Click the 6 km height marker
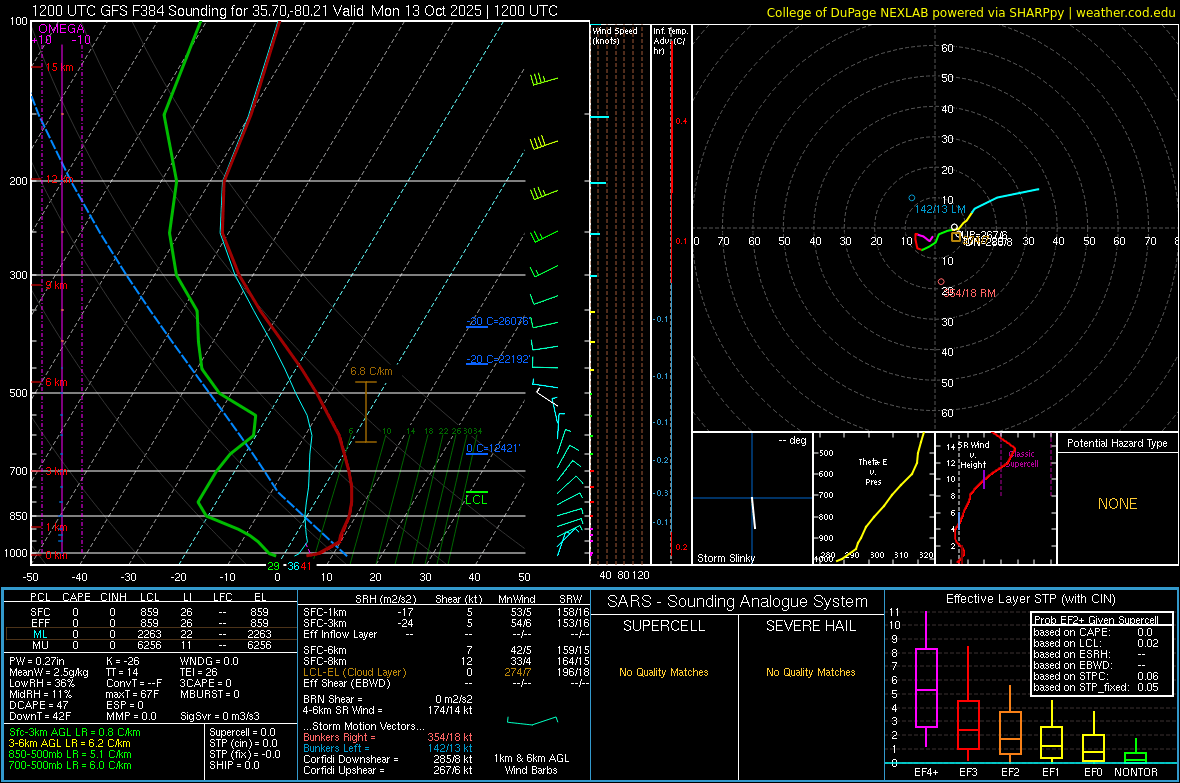 pyautogui.click(x=56, y=382)
